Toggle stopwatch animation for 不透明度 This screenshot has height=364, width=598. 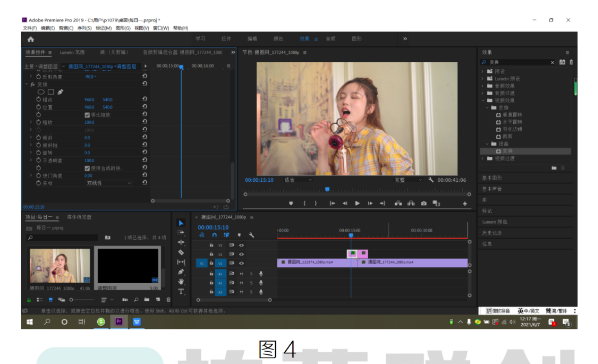pos(39,161)
